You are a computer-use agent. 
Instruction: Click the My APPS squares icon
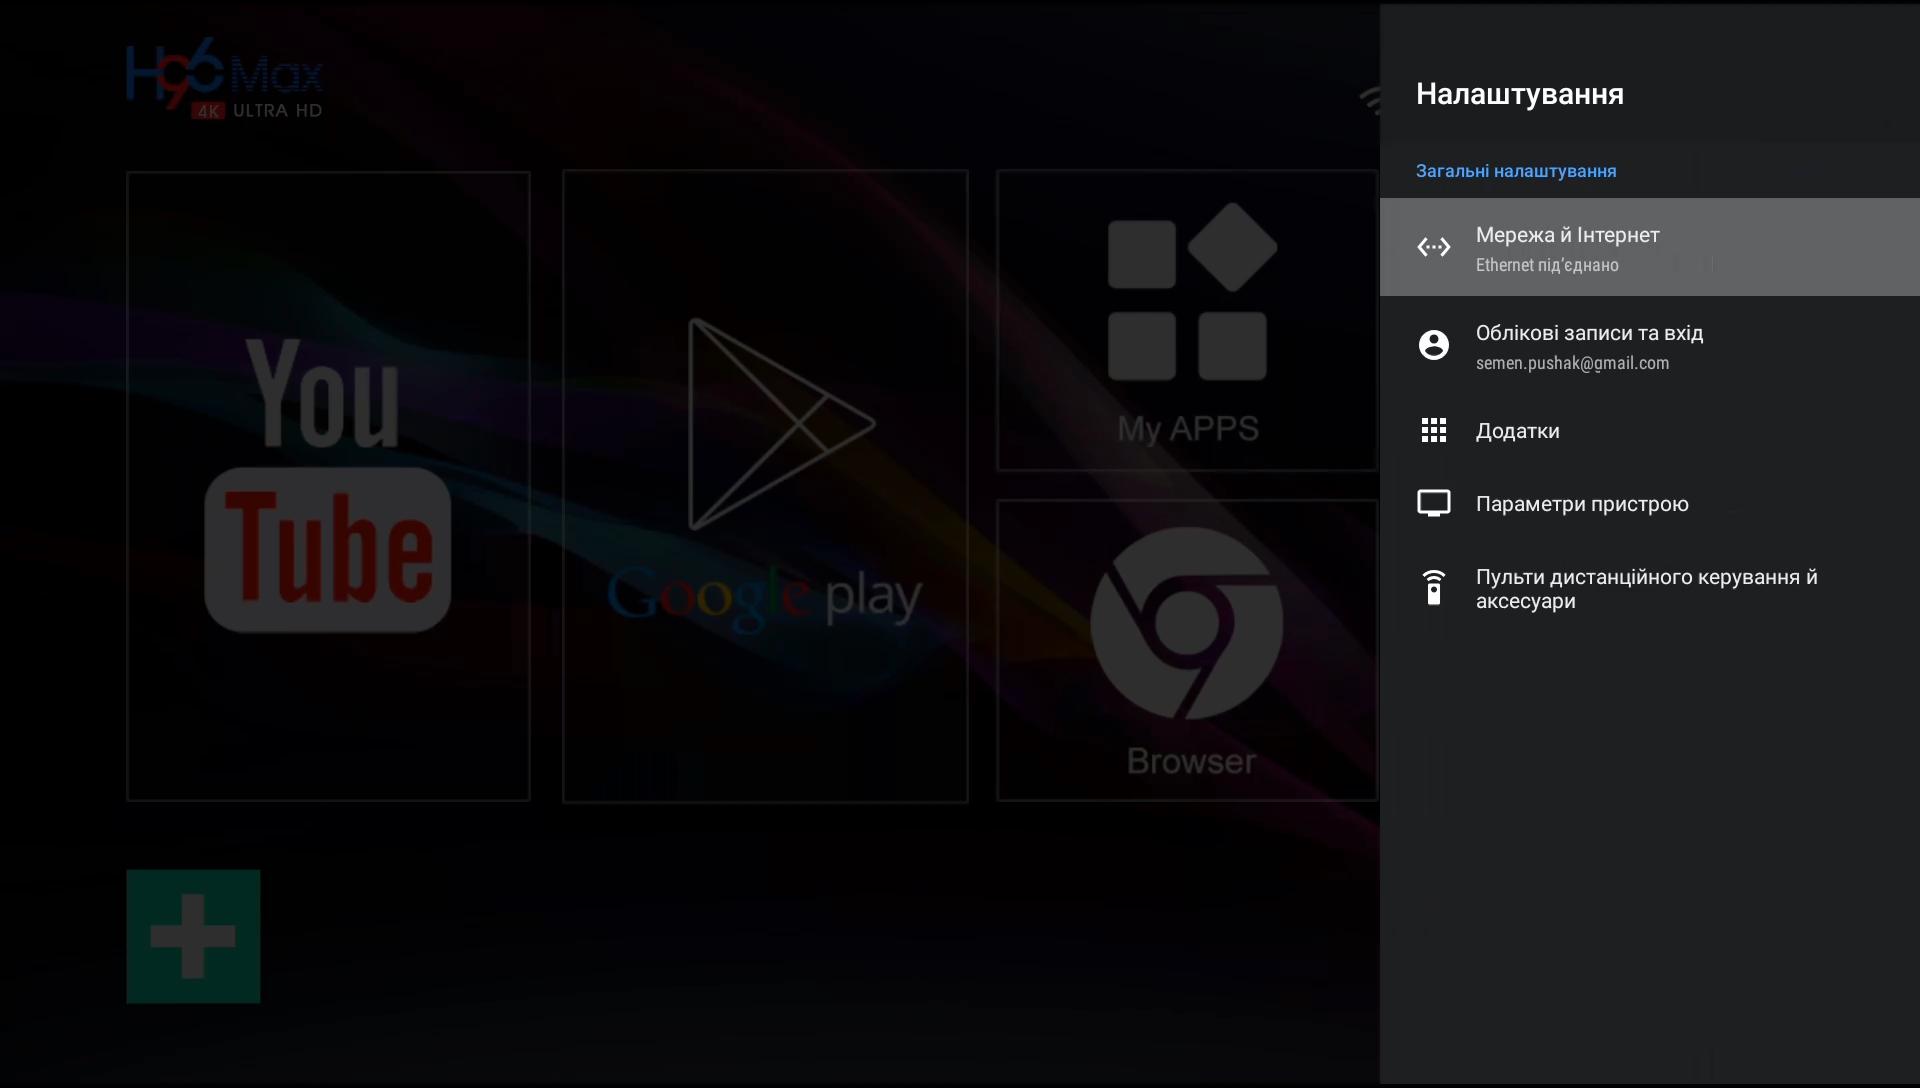1192,291
